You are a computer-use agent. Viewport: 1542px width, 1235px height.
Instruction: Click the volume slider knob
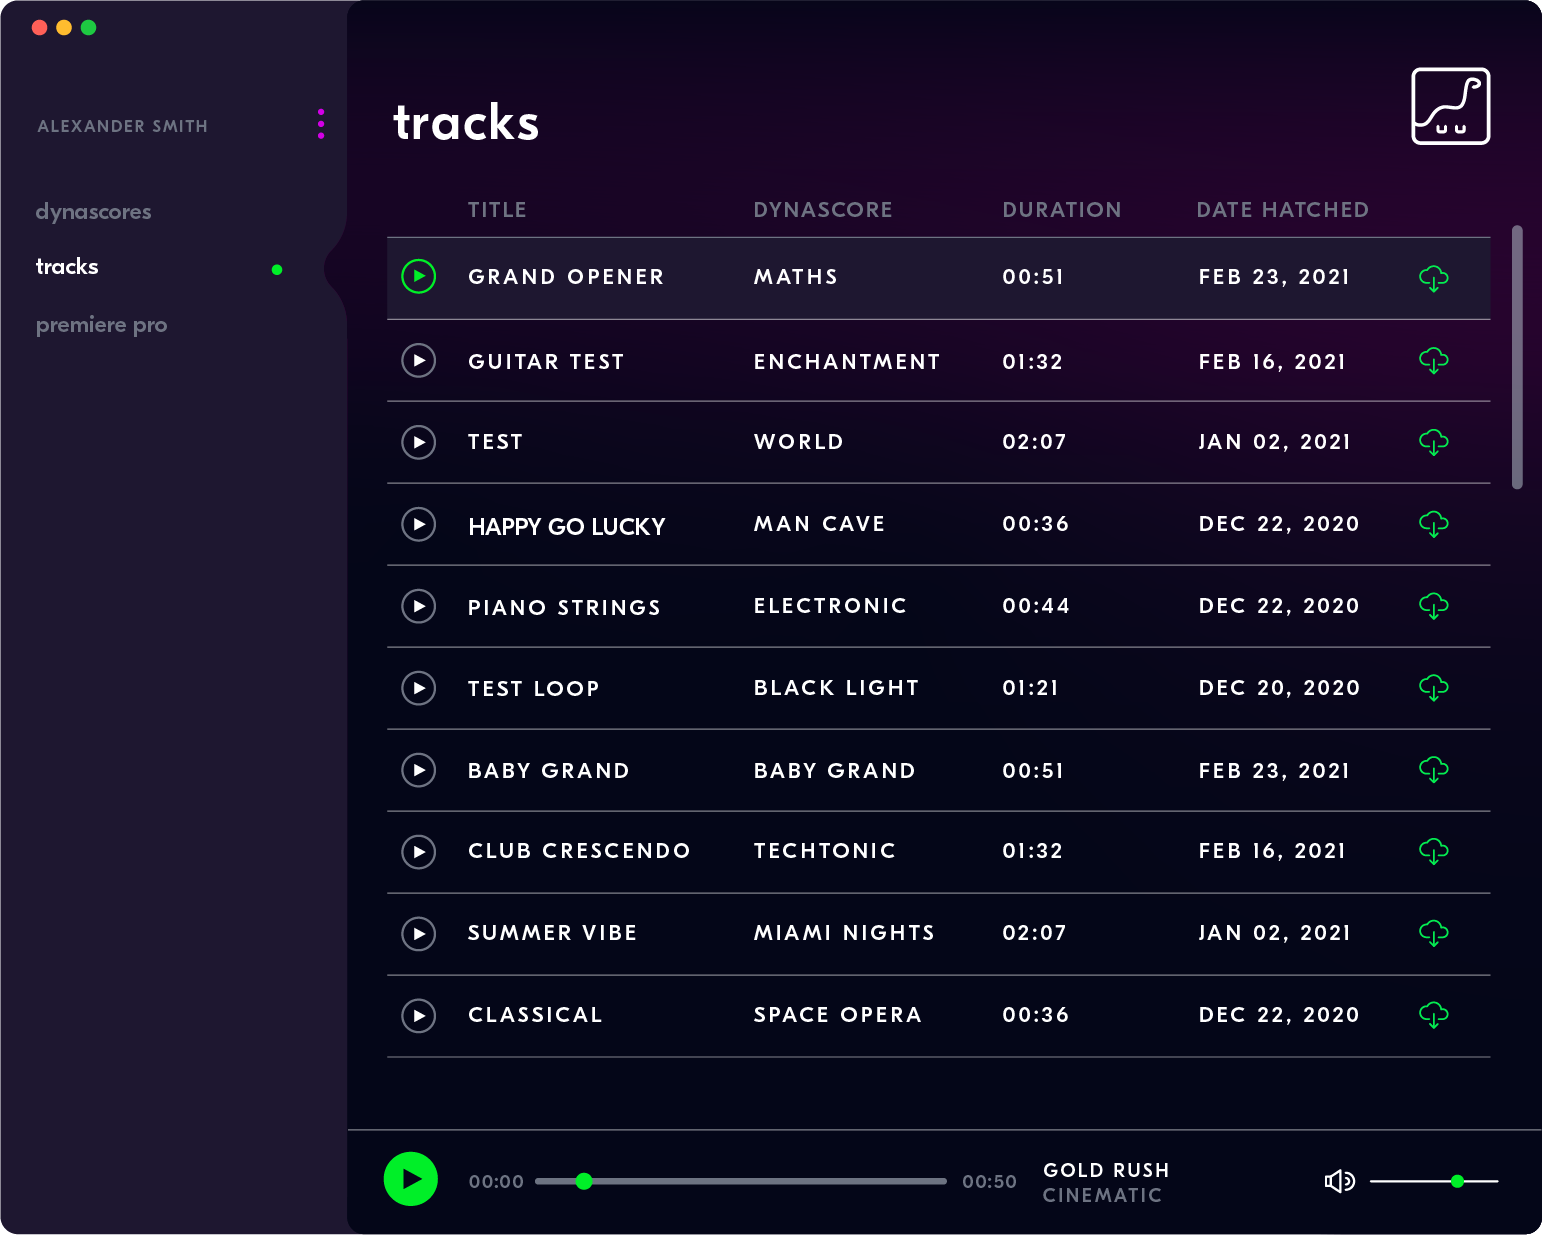[x=1457, y=1182]
